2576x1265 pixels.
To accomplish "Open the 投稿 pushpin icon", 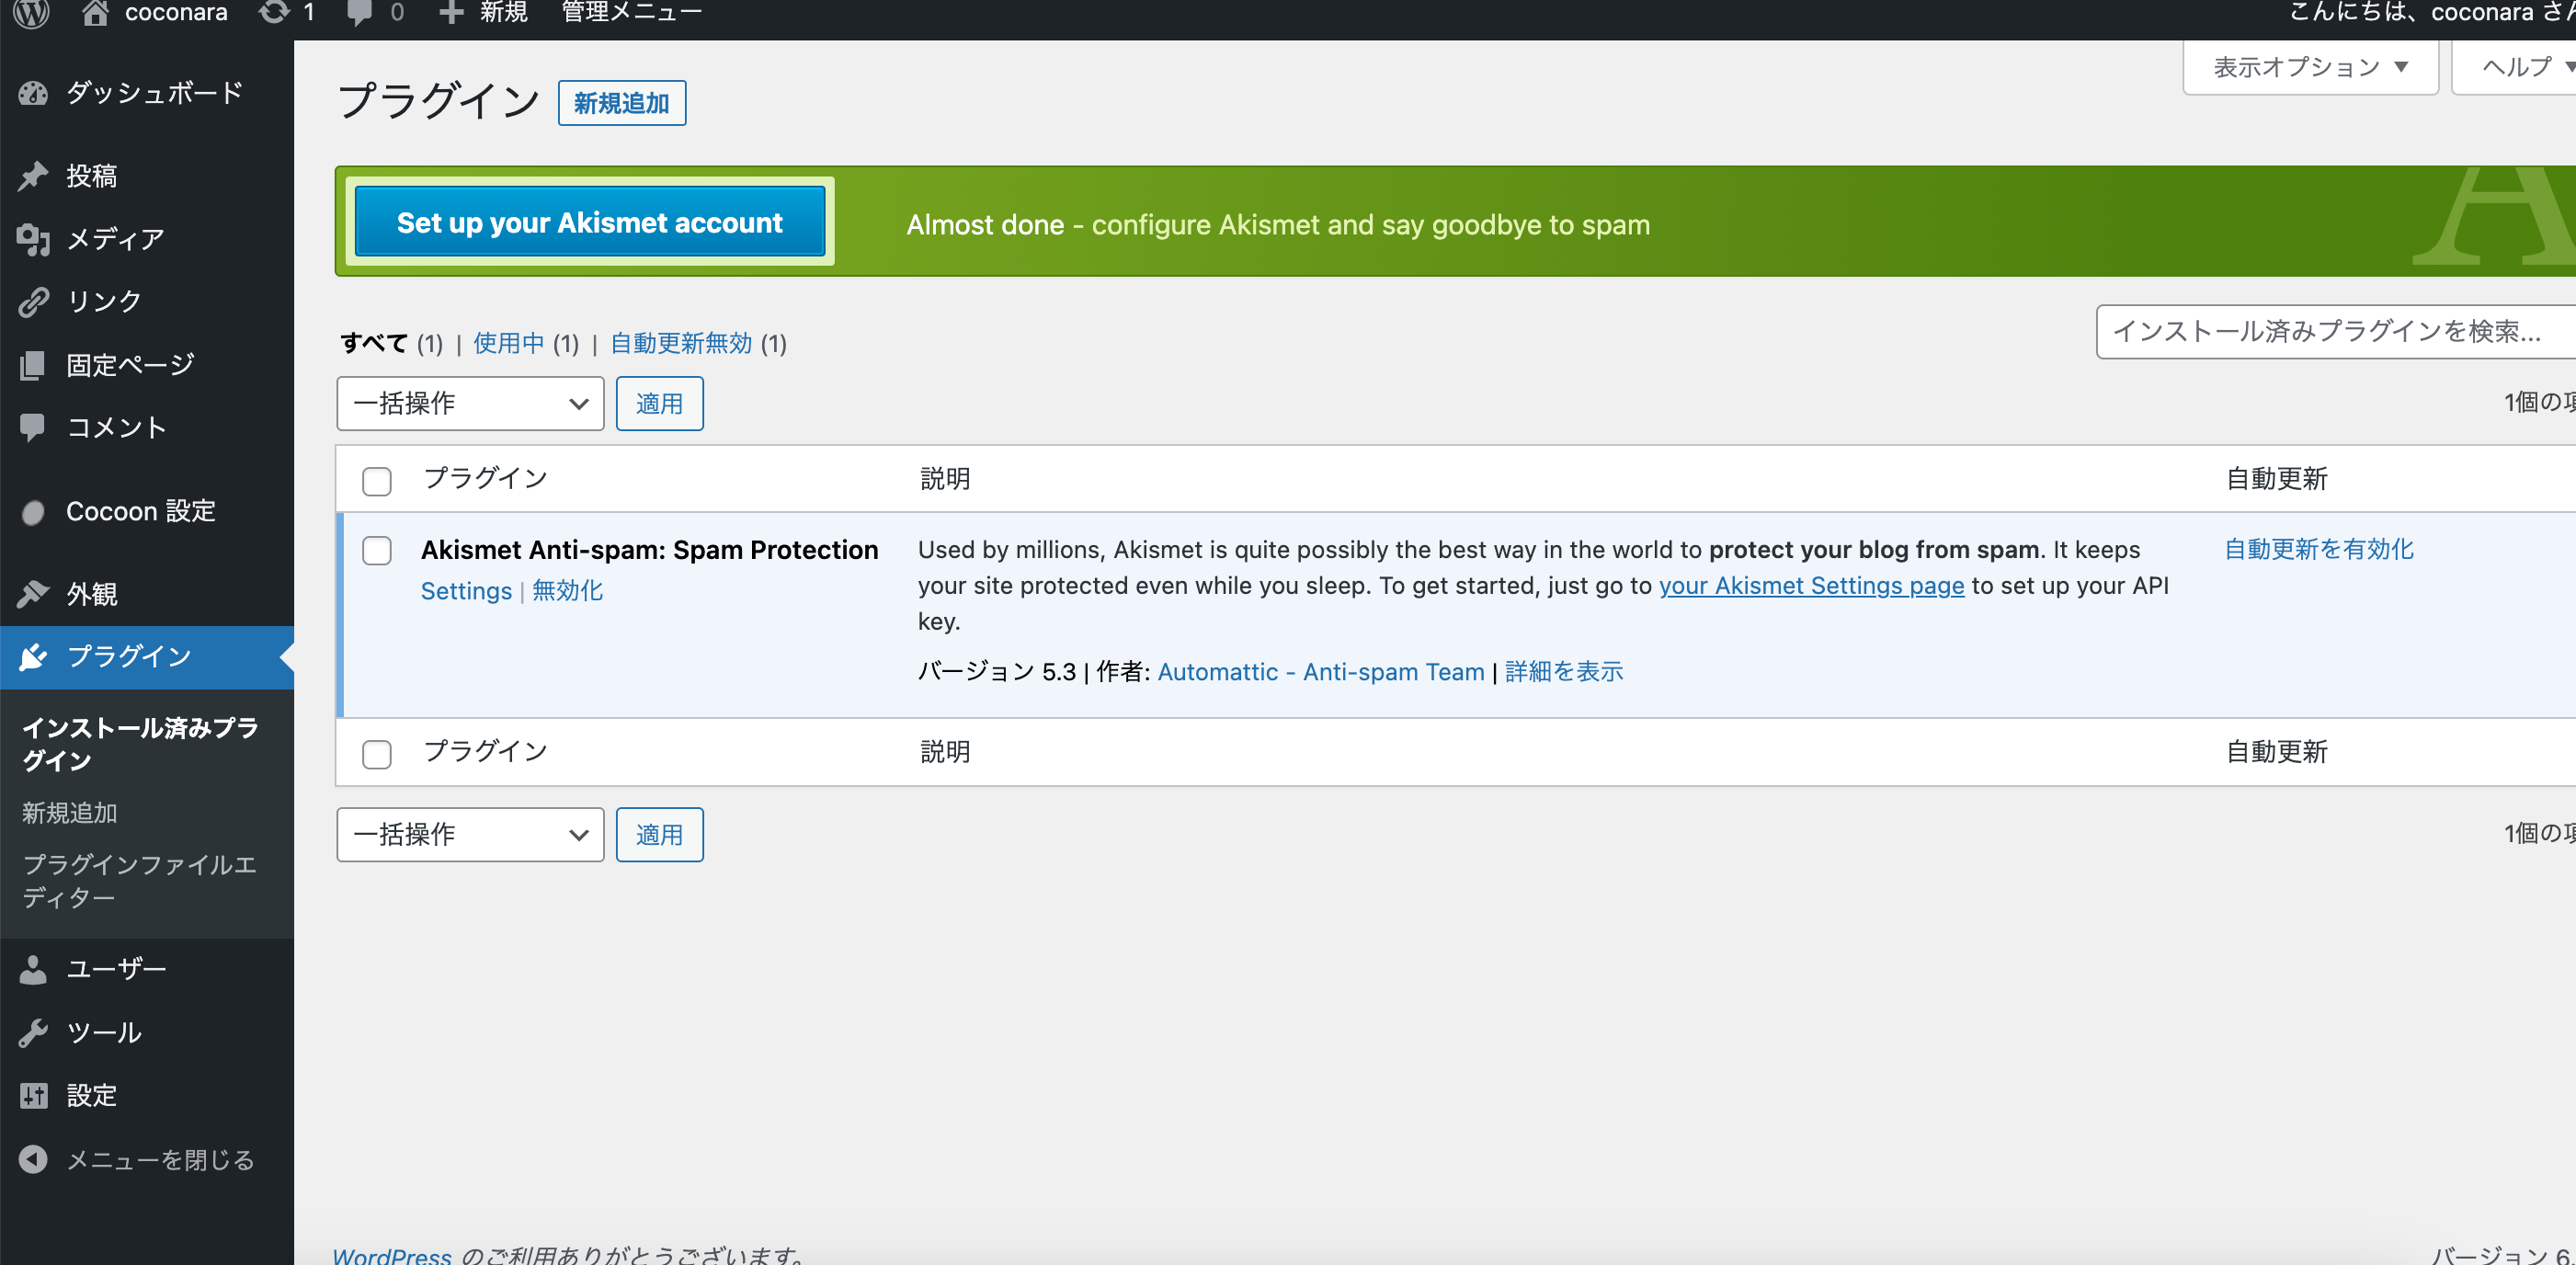I will 33,177.
